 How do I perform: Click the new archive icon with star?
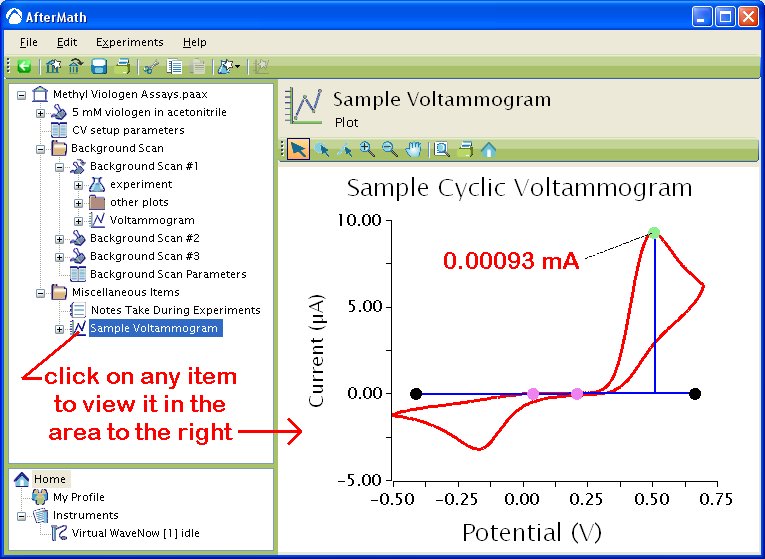tap(53, 66)
